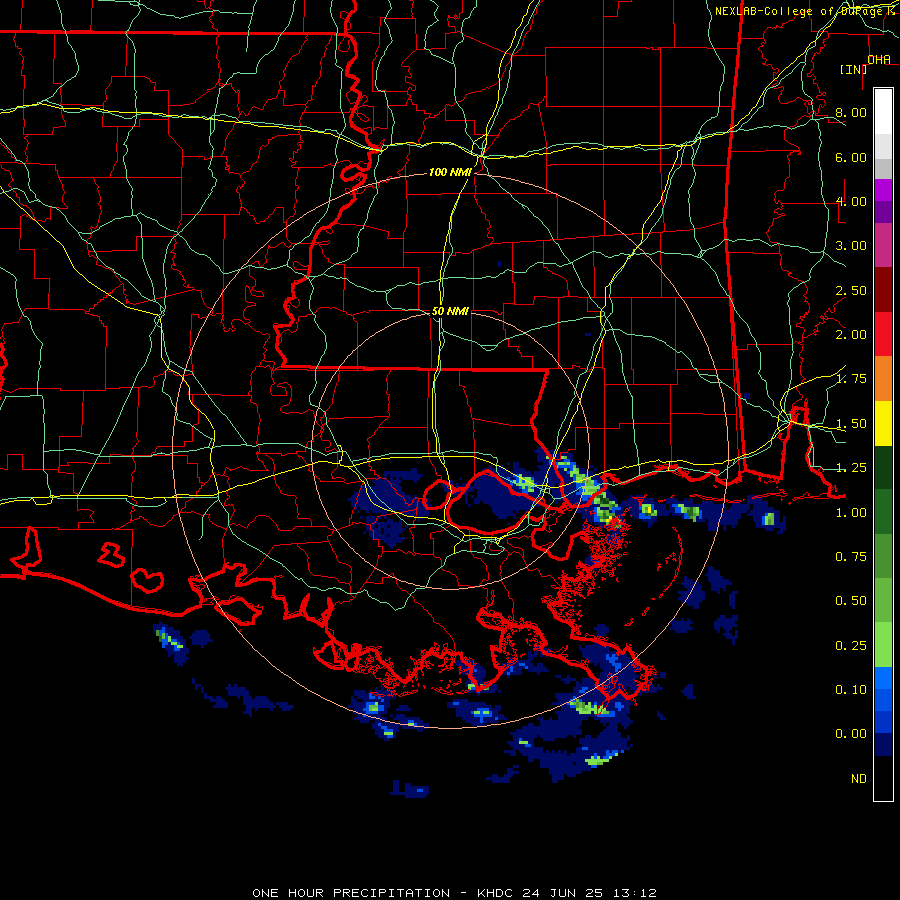Click the 1.00 legend value
This screenshot has height=900, width=900.
pos(851,513)
